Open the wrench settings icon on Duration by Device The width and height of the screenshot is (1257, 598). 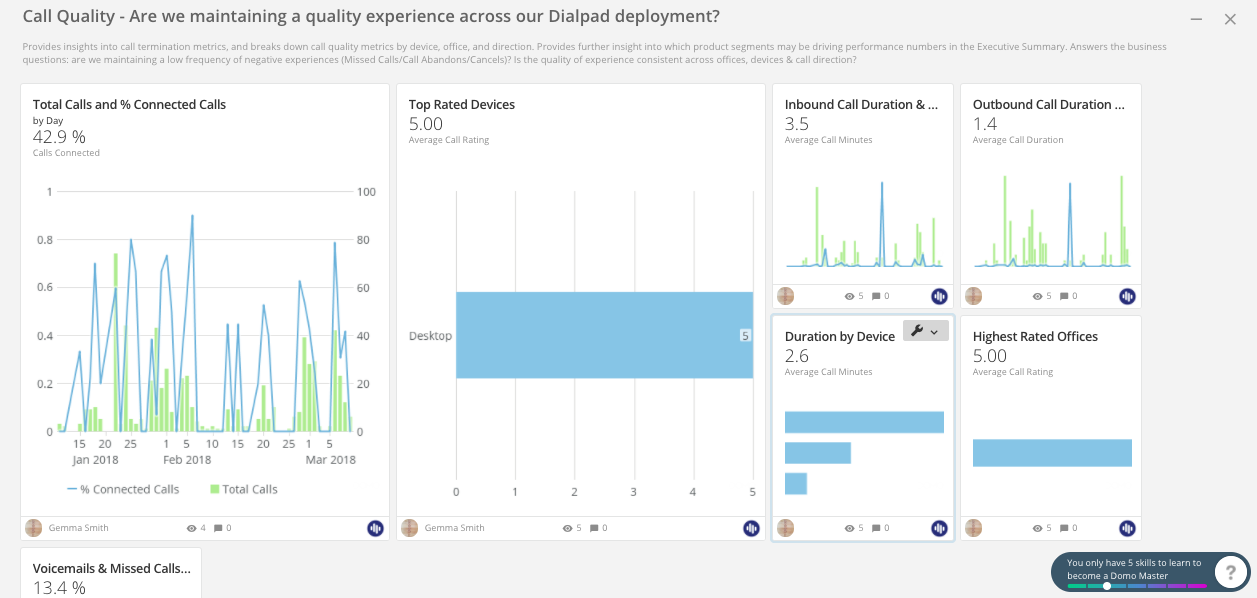(x=918, y=329)
